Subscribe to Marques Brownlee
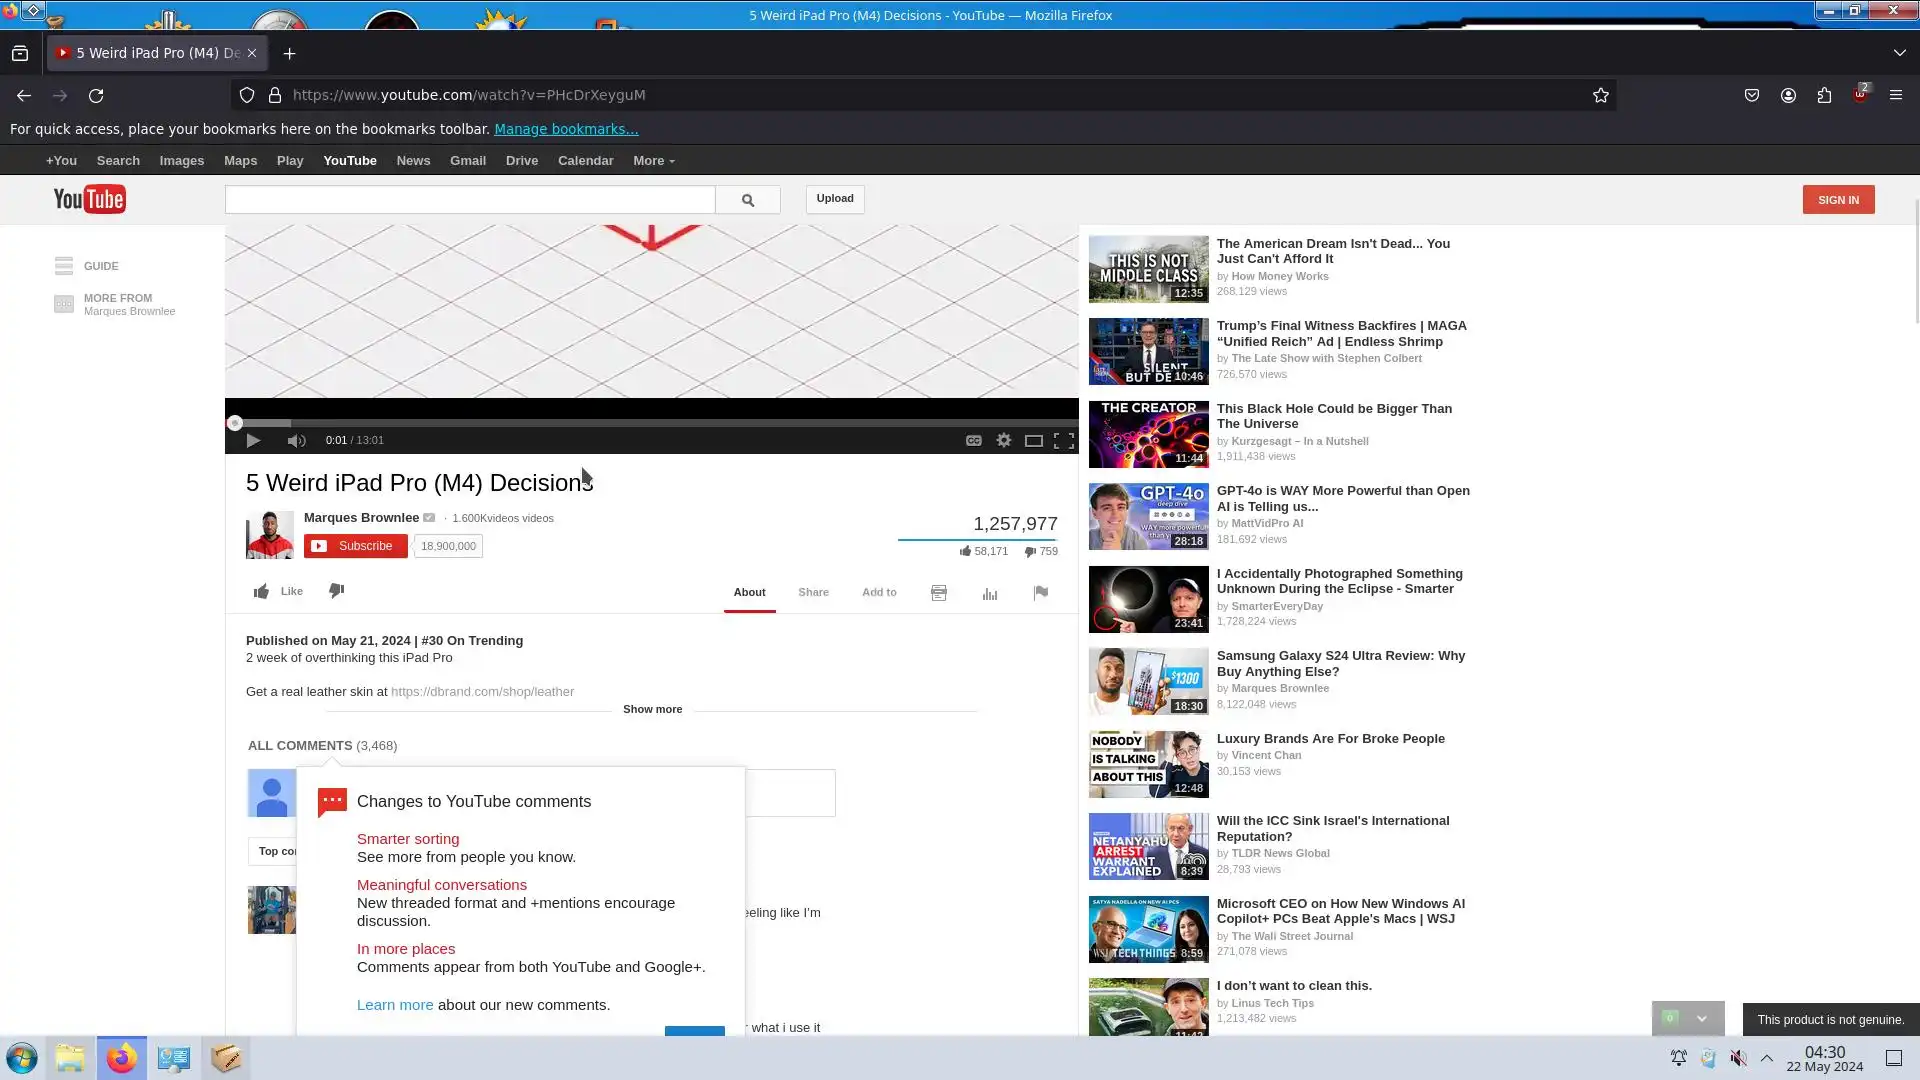Viewport: 1920px width, 1080px height. pos(355,546)
